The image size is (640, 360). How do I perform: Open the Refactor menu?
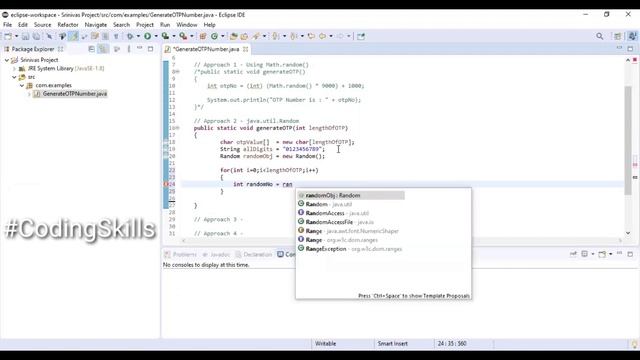click(67, 25)
